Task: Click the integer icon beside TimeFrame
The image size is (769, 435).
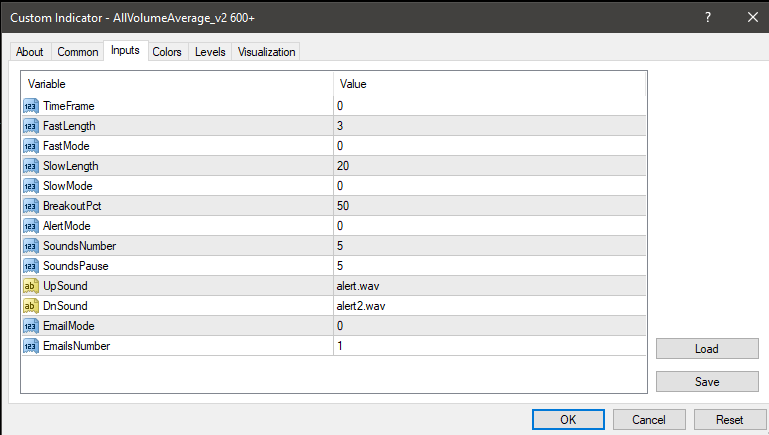Action: pyautogui.click(x=30, y=106)
